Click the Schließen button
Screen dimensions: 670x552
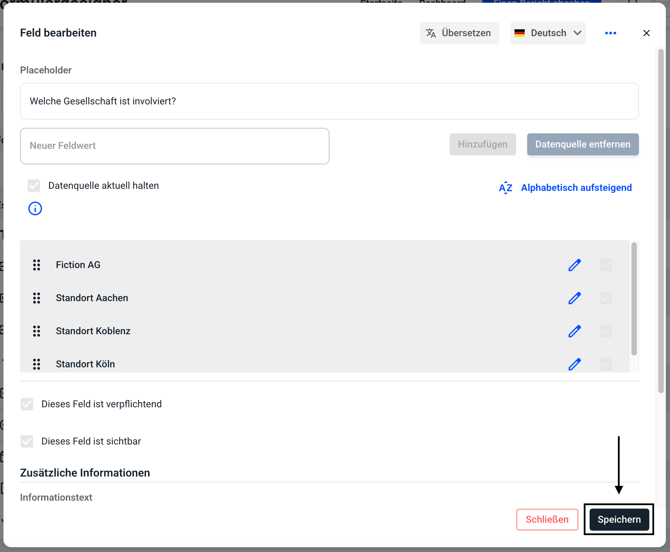(547, 519)
